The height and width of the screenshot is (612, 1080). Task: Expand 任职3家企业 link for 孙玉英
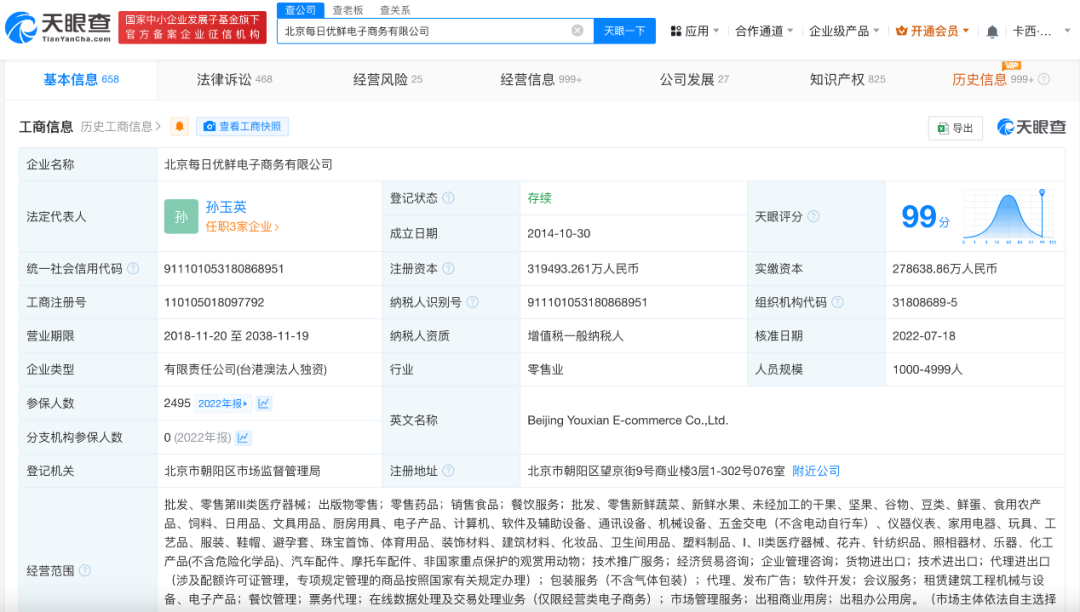coord(242,227)
